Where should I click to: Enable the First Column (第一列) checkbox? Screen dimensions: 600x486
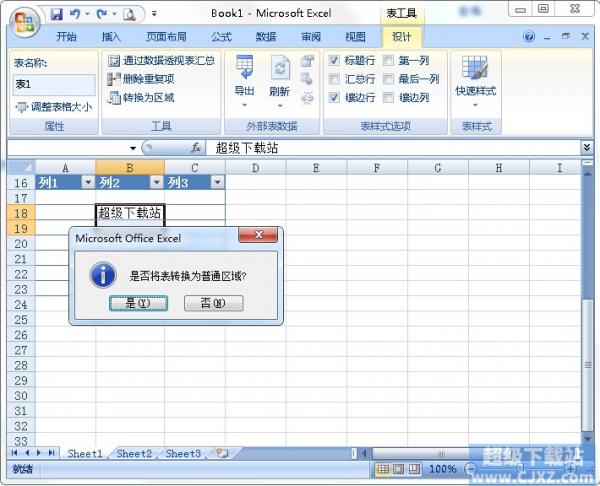point(388,61)
